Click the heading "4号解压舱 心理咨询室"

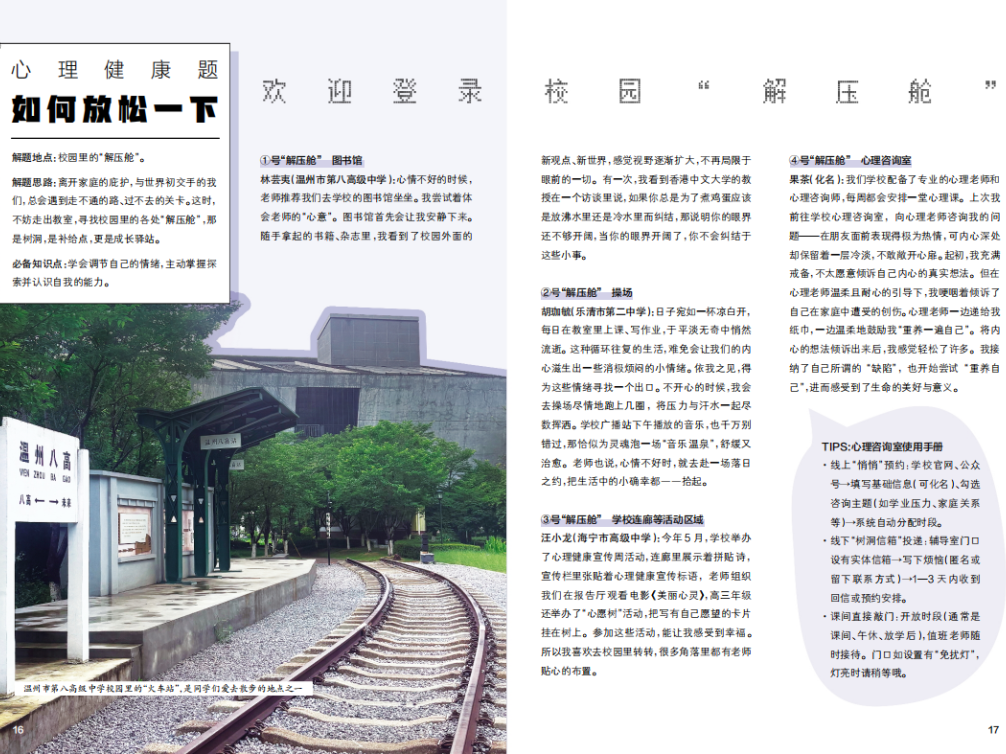pyautogui.click(x=850, y=160)
